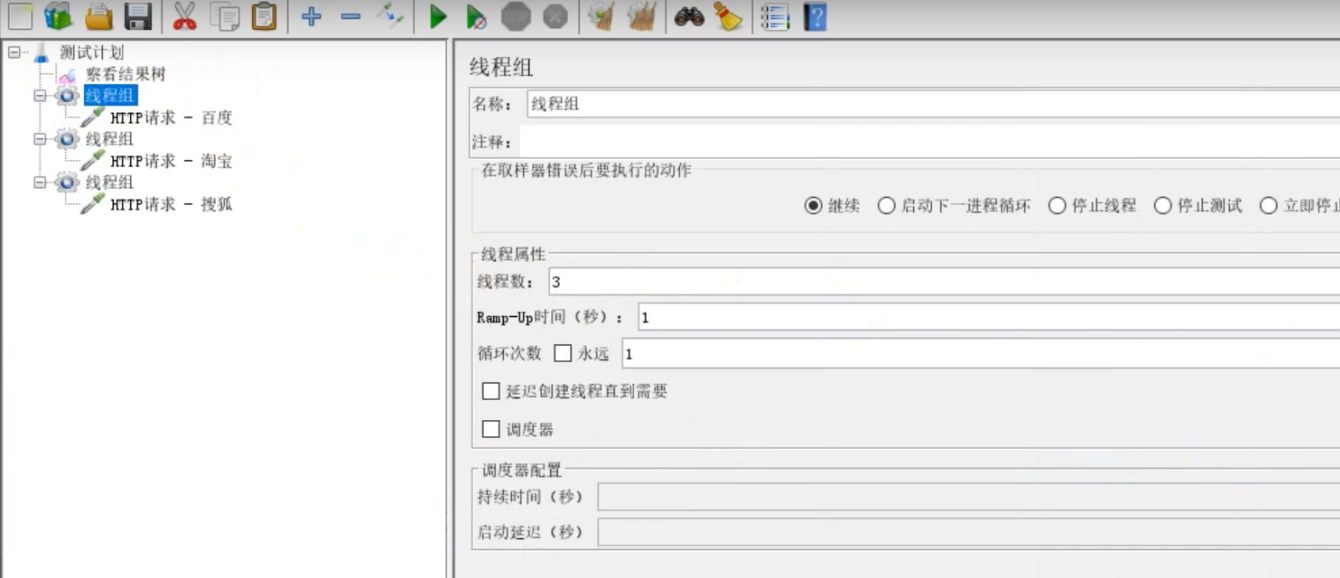Click gear icon of thread group above 淘宝
Image resolution: width=1340 pixels, height=578 pixels.
click(x=67, y=139)
